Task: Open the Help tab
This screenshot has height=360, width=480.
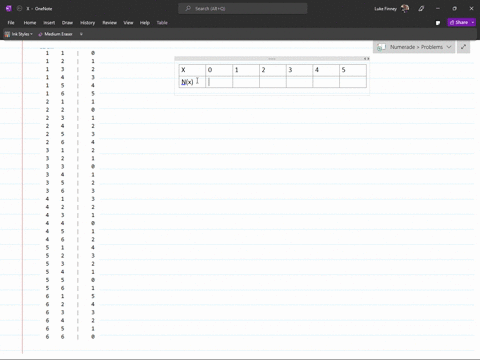Action: [145, 23]
